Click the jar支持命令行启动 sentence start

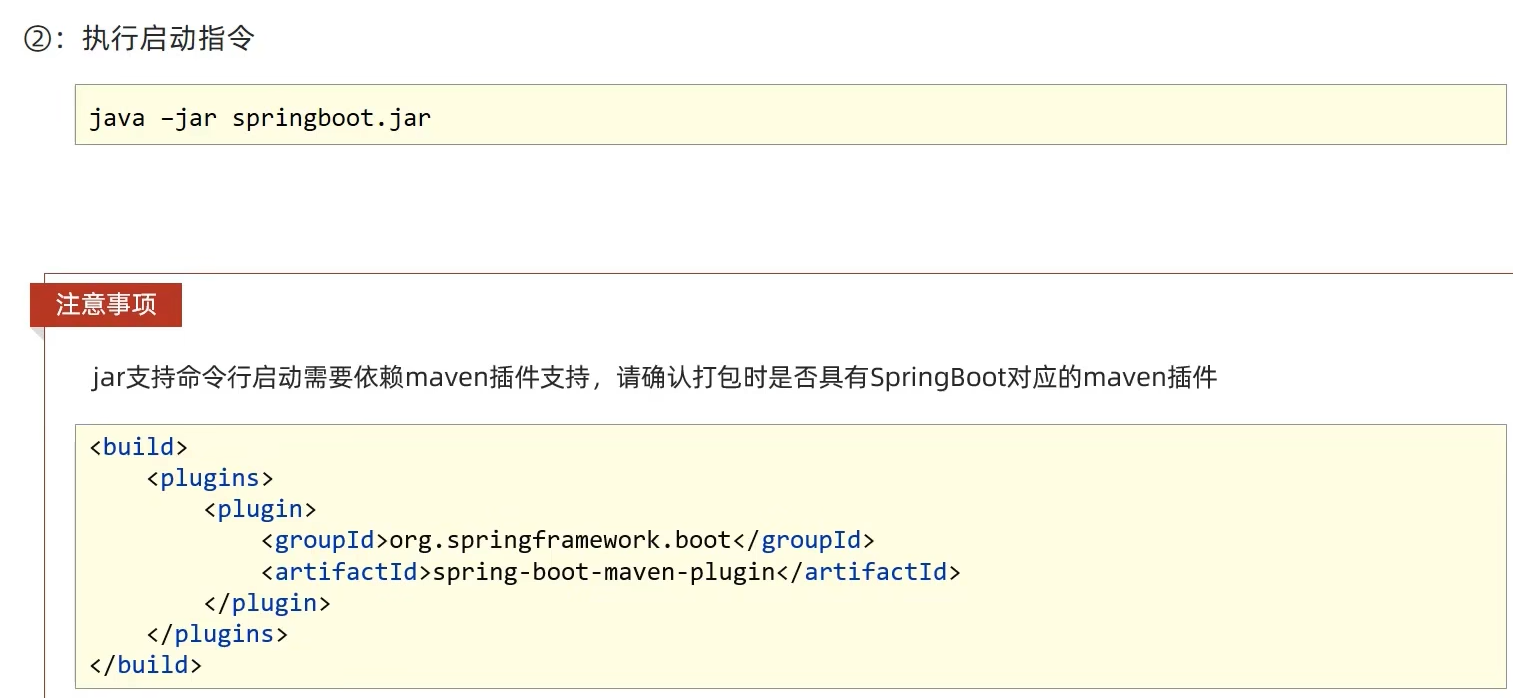[x=180, y=378]
